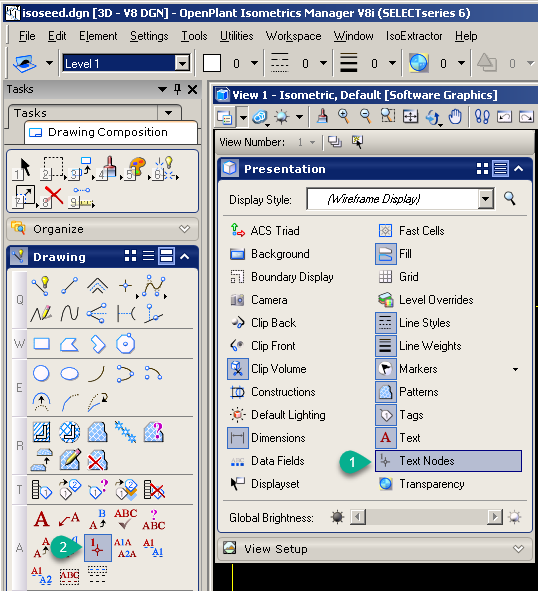538x591 pixels.
Task: Select the Pan View hand tool
Action: 455,116
